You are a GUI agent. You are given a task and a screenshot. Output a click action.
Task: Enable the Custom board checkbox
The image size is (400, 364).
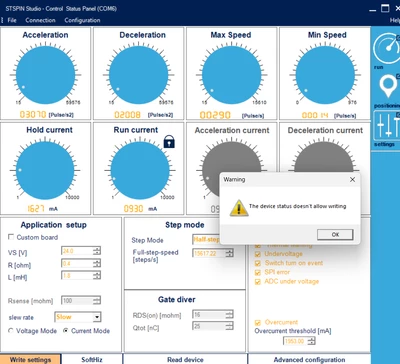point(11,237)
